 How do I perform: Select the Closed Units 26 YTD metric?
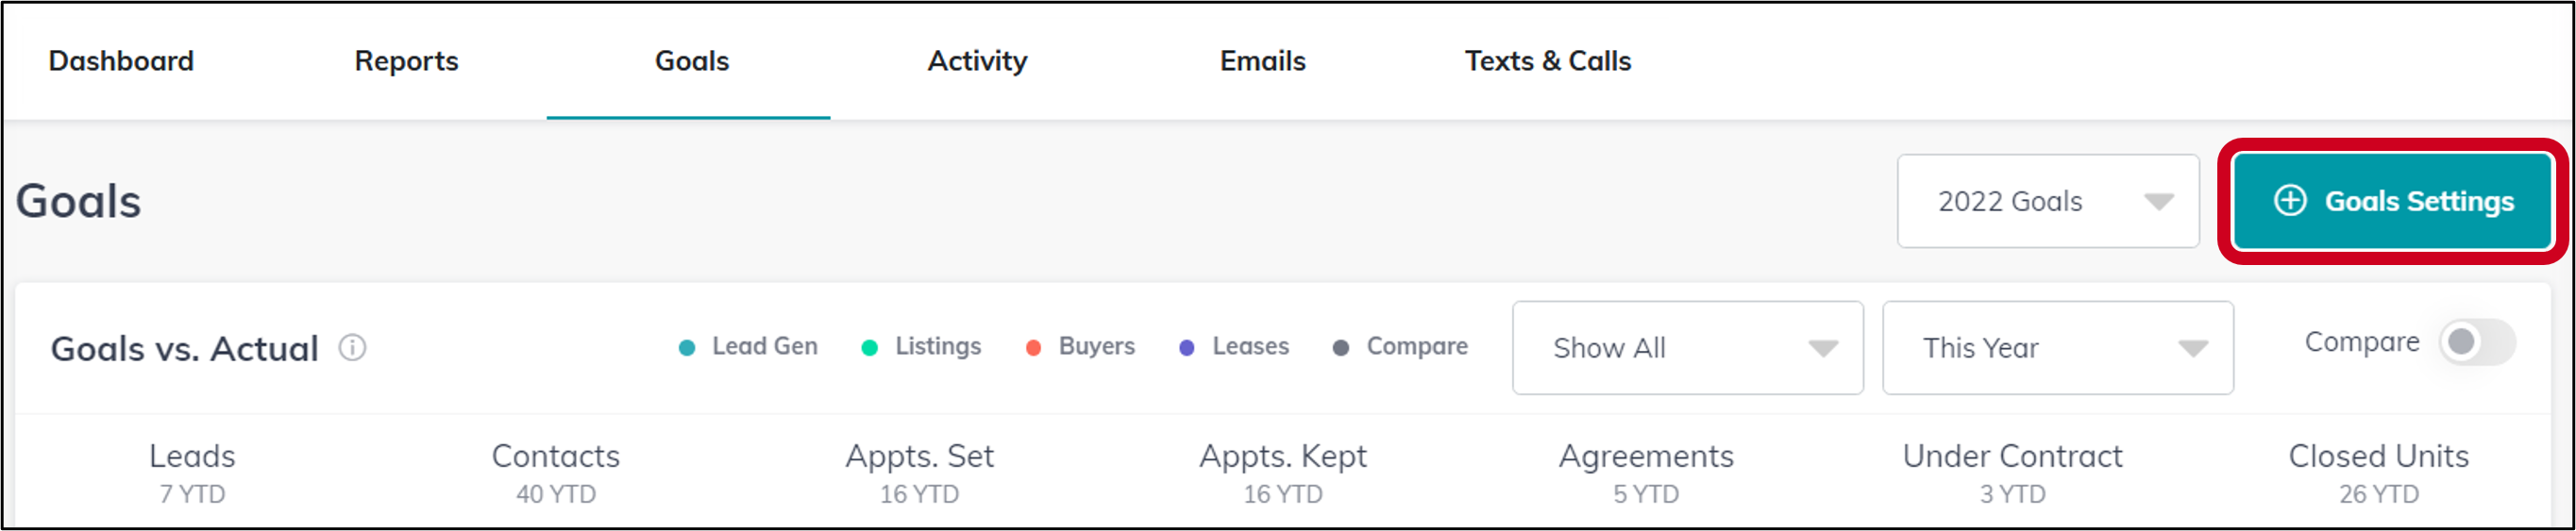[x=2378, y=473]
